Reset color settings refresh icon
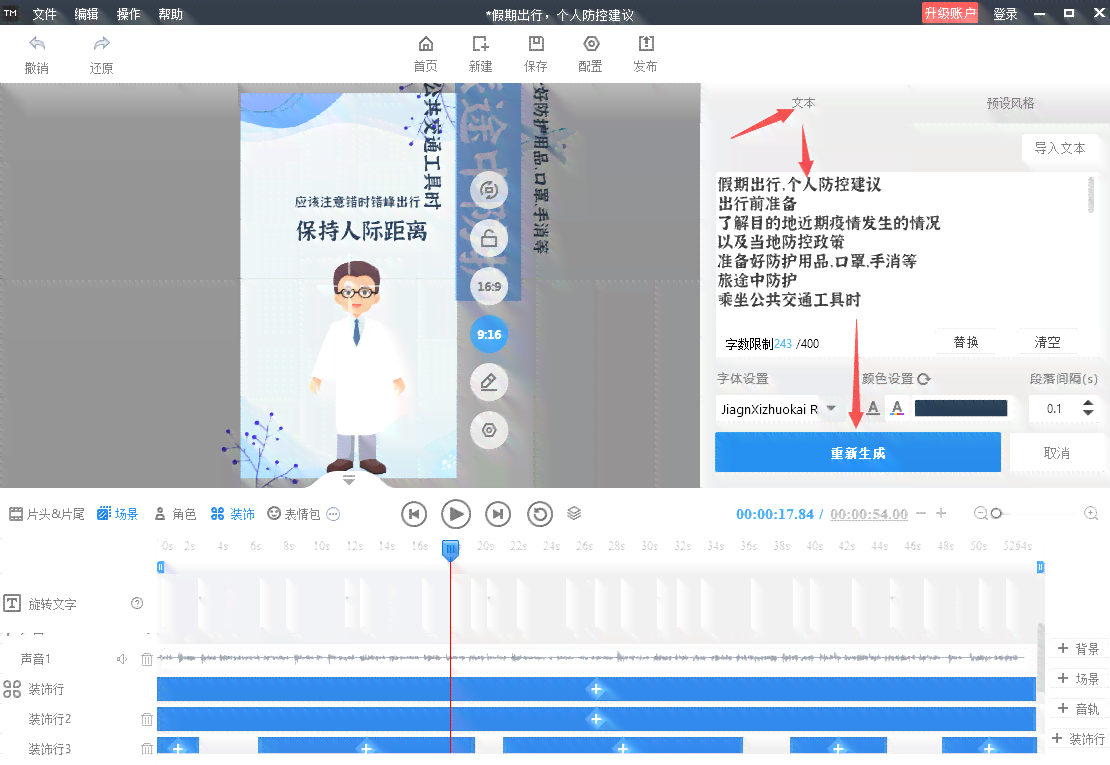Viewport: 1110px width, 765px height. (924, 379)
